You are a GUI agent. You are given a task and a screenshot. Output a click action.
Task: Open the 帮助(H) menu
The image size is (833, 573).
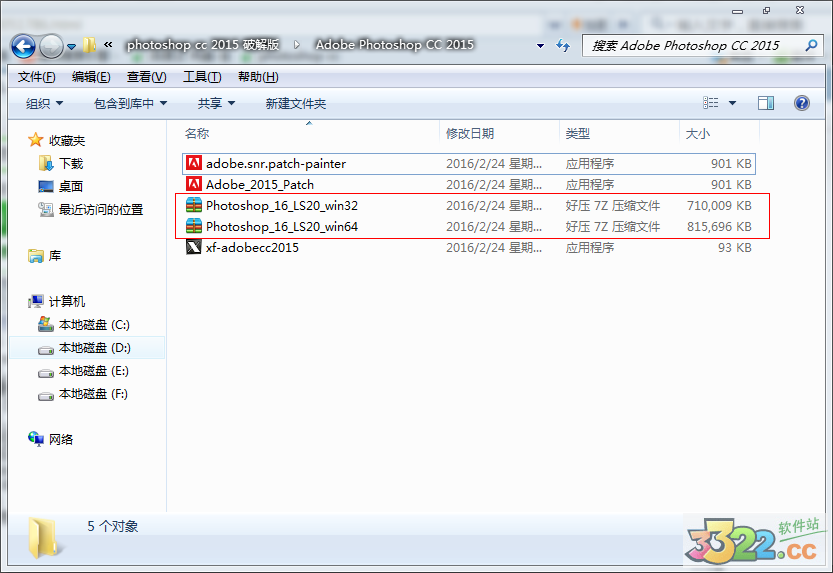point(258,77)
